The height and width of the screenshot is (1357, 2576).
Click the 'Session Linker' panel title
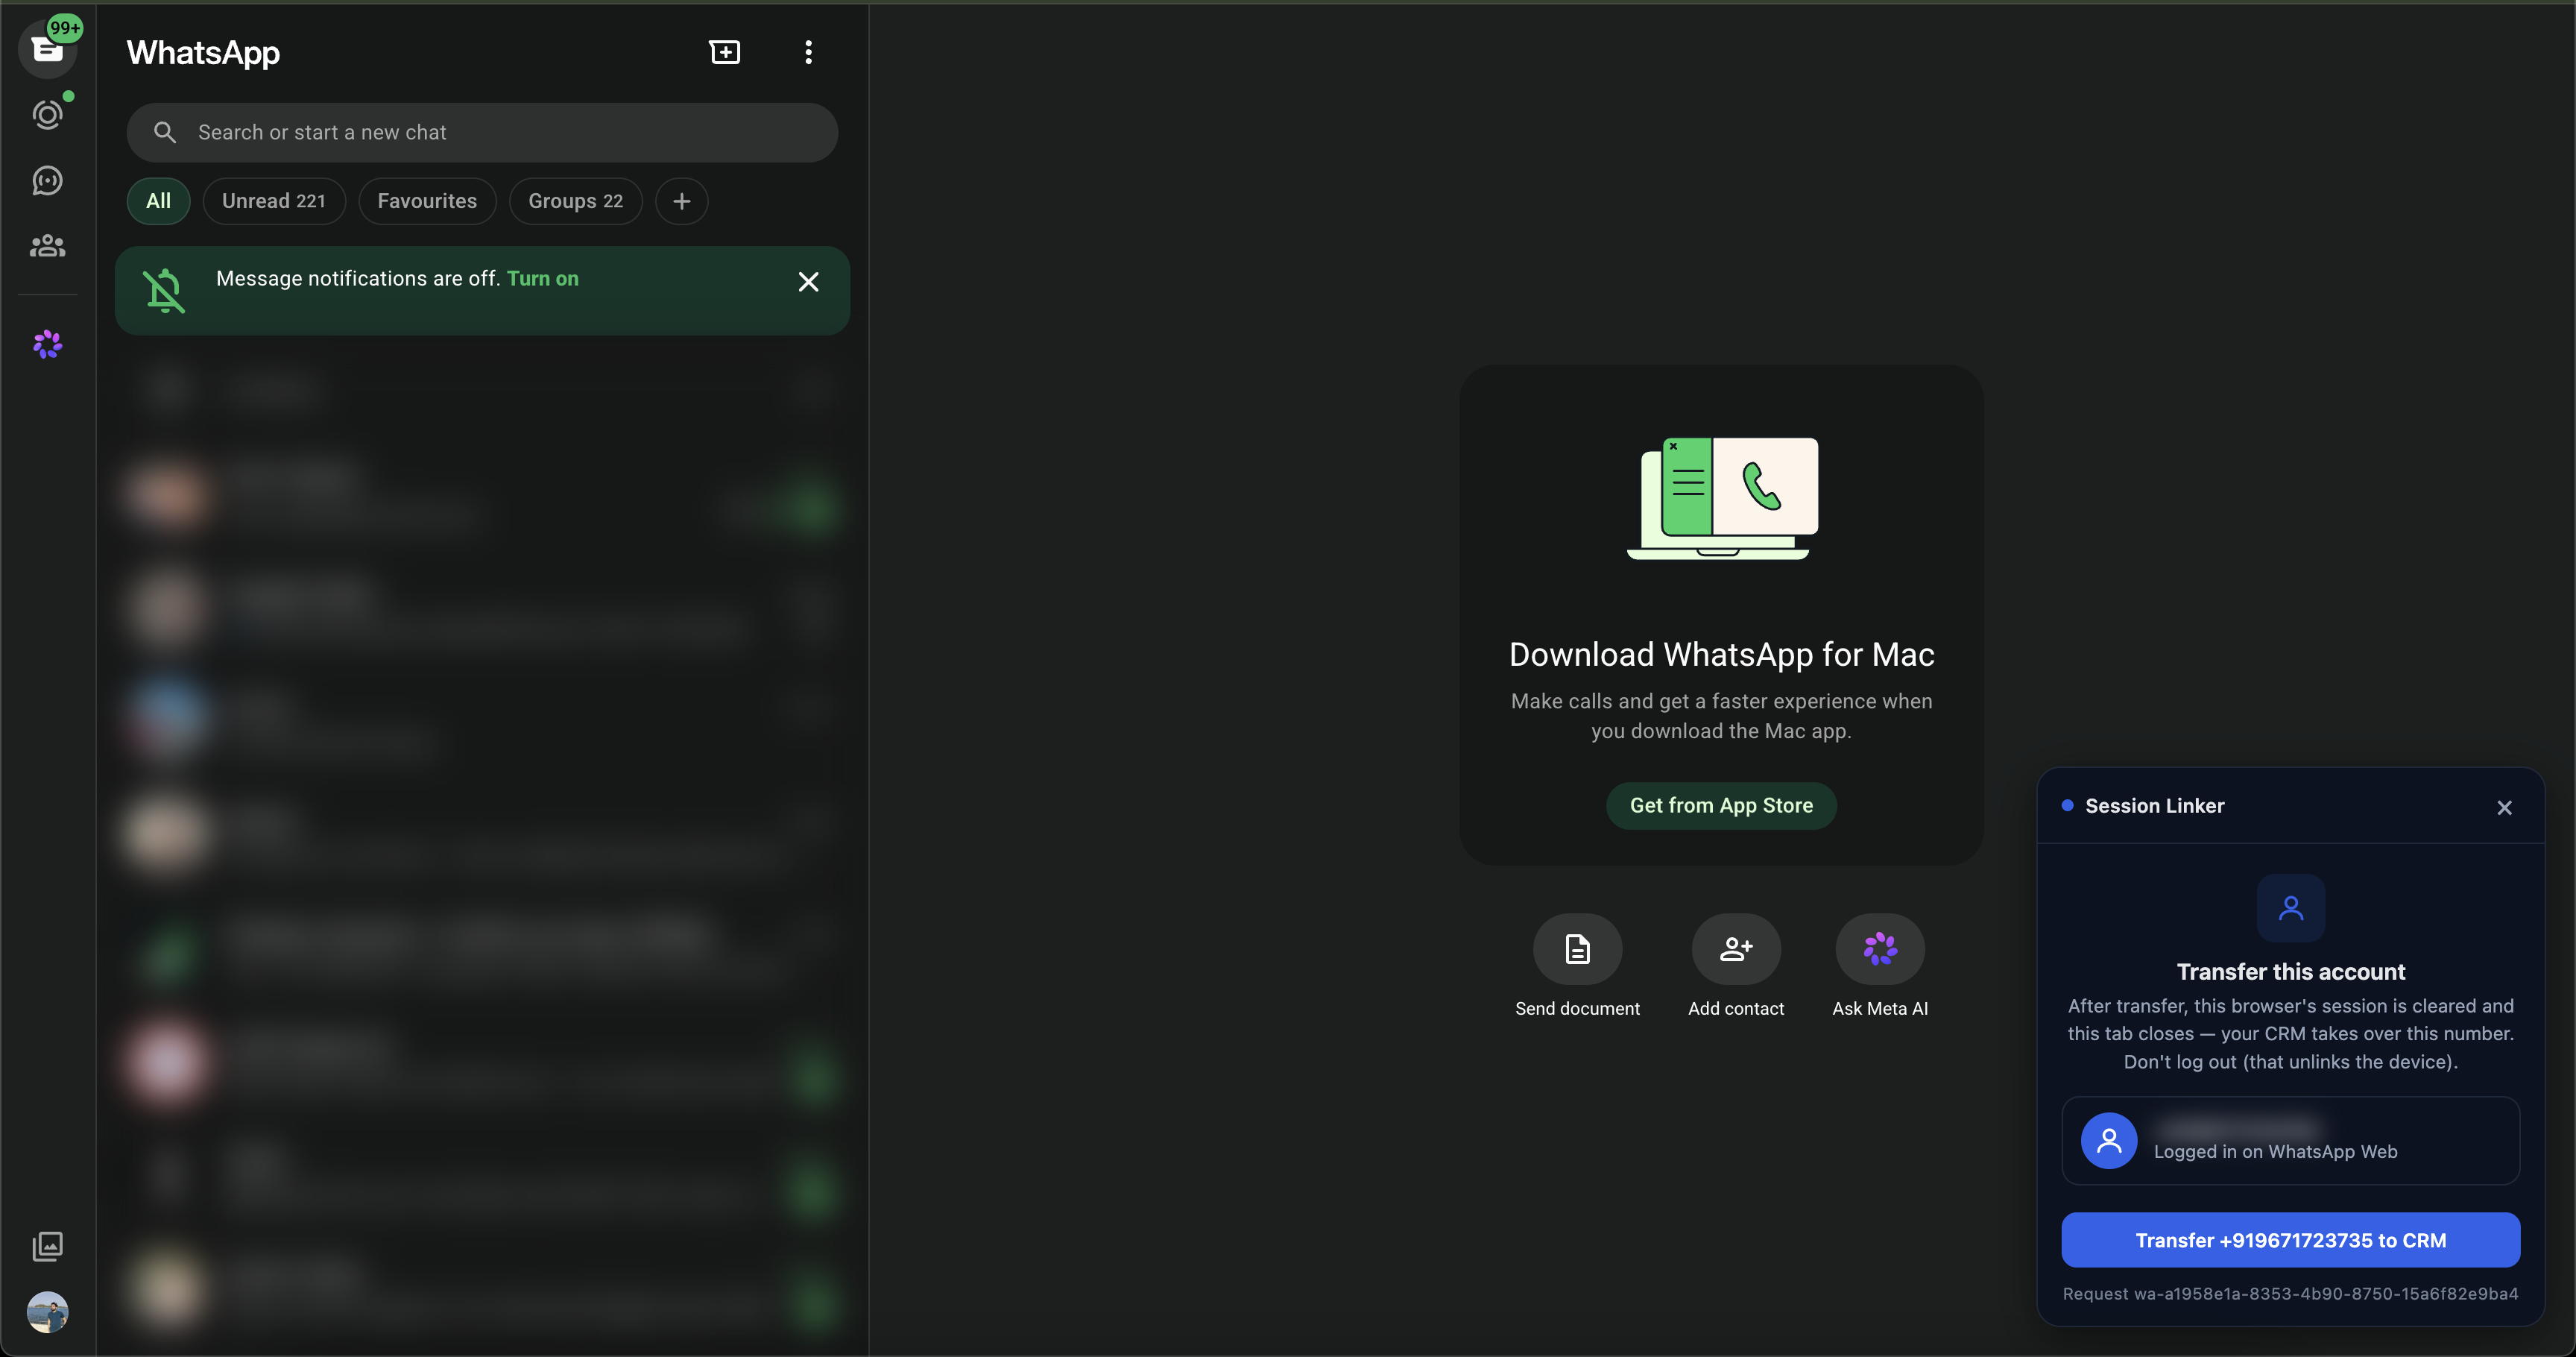(x=2155, y=806)
